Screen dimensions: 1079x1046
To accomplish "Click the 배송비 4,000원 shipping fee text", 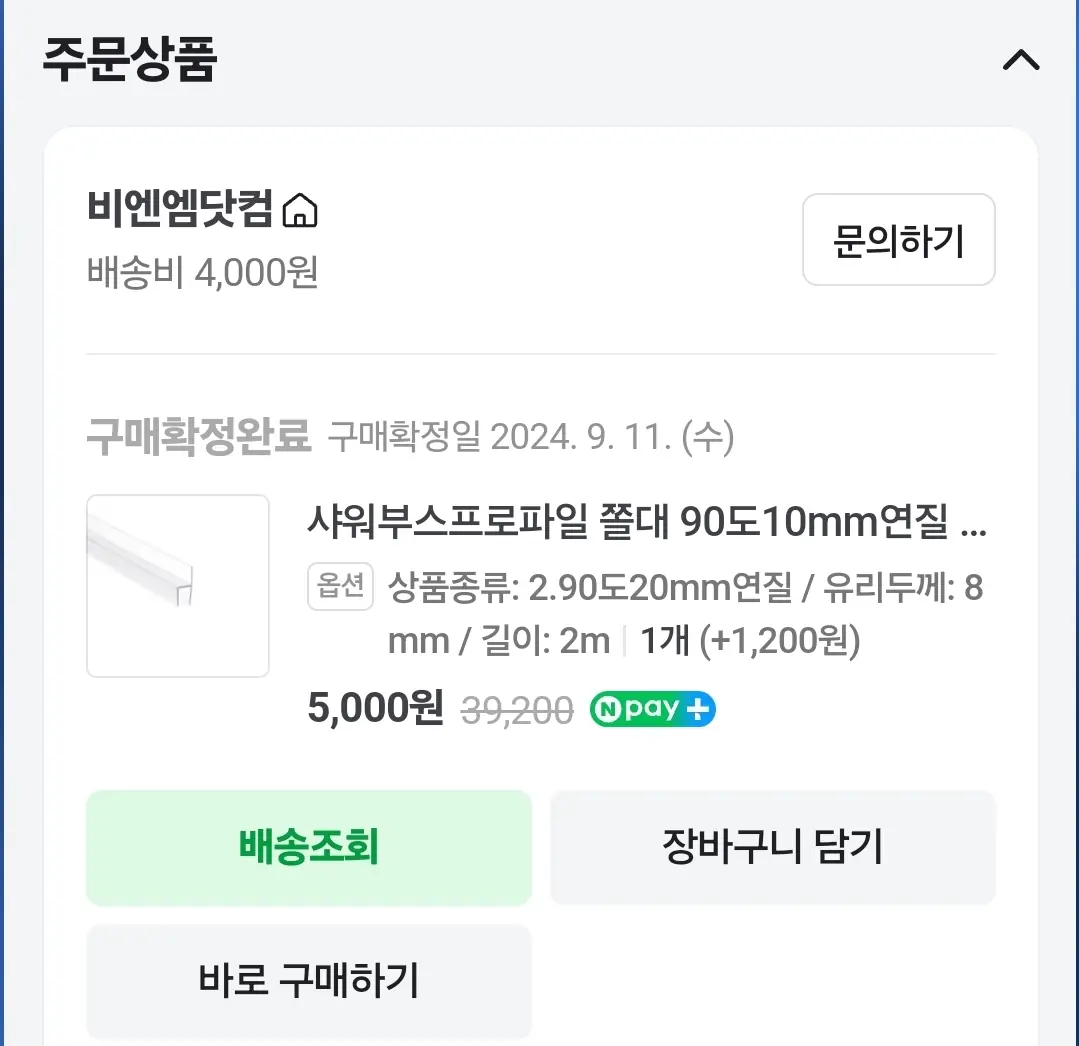I will (203, 272).
